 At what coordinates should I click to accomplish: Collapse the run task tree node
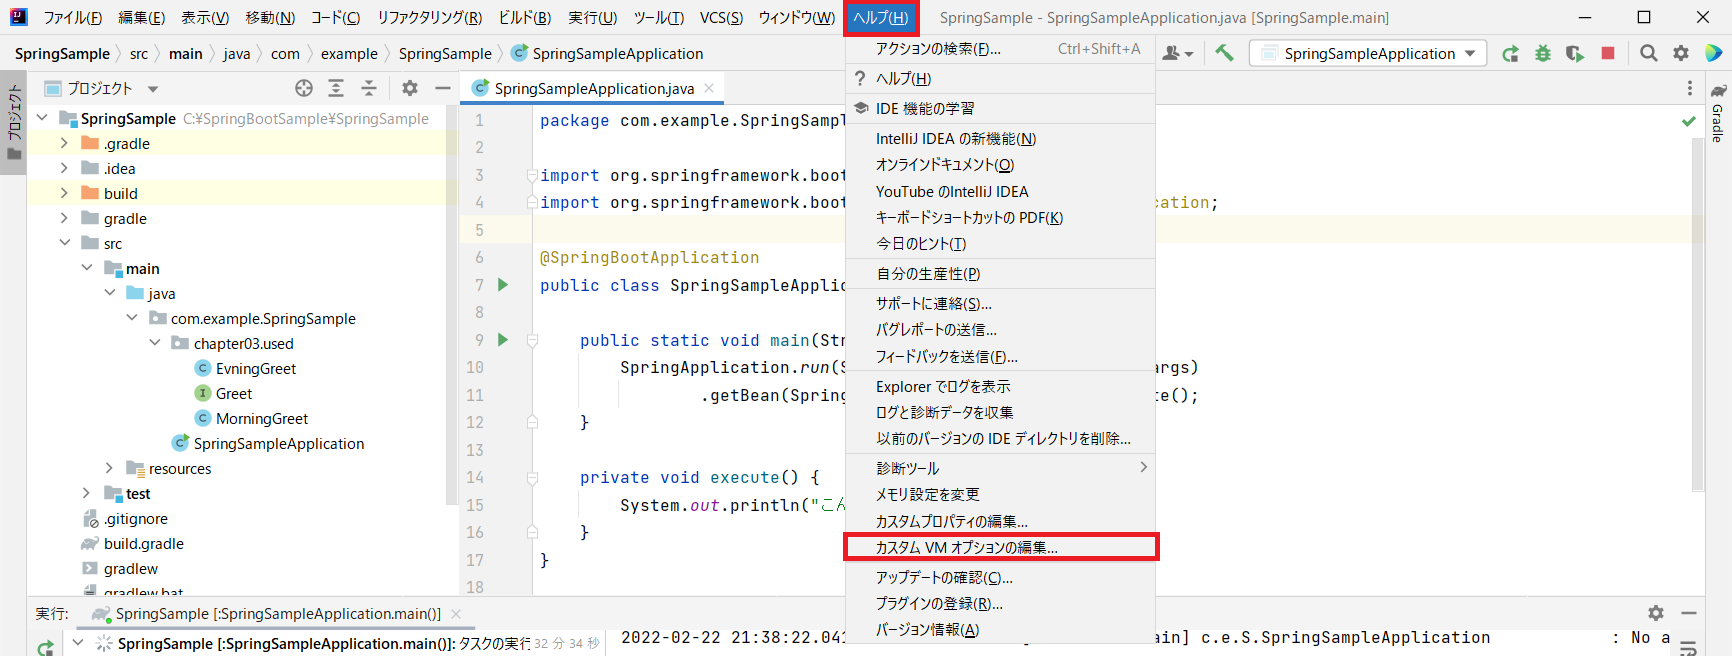[x=78, y=643]
